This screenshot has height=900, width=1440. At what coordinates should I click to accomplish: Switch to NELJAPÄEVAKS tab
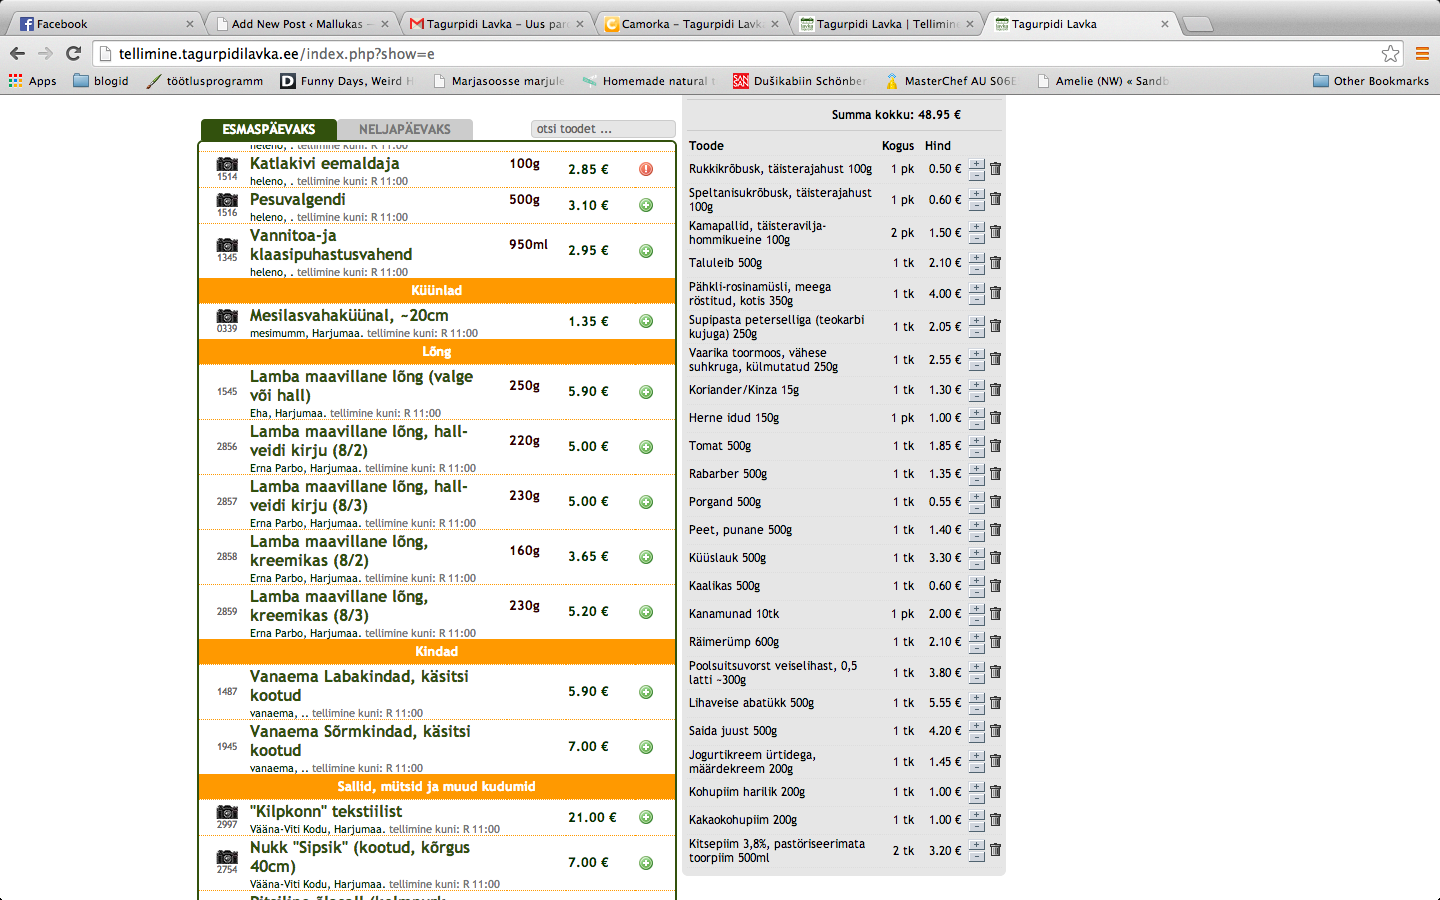pos(405,129)
